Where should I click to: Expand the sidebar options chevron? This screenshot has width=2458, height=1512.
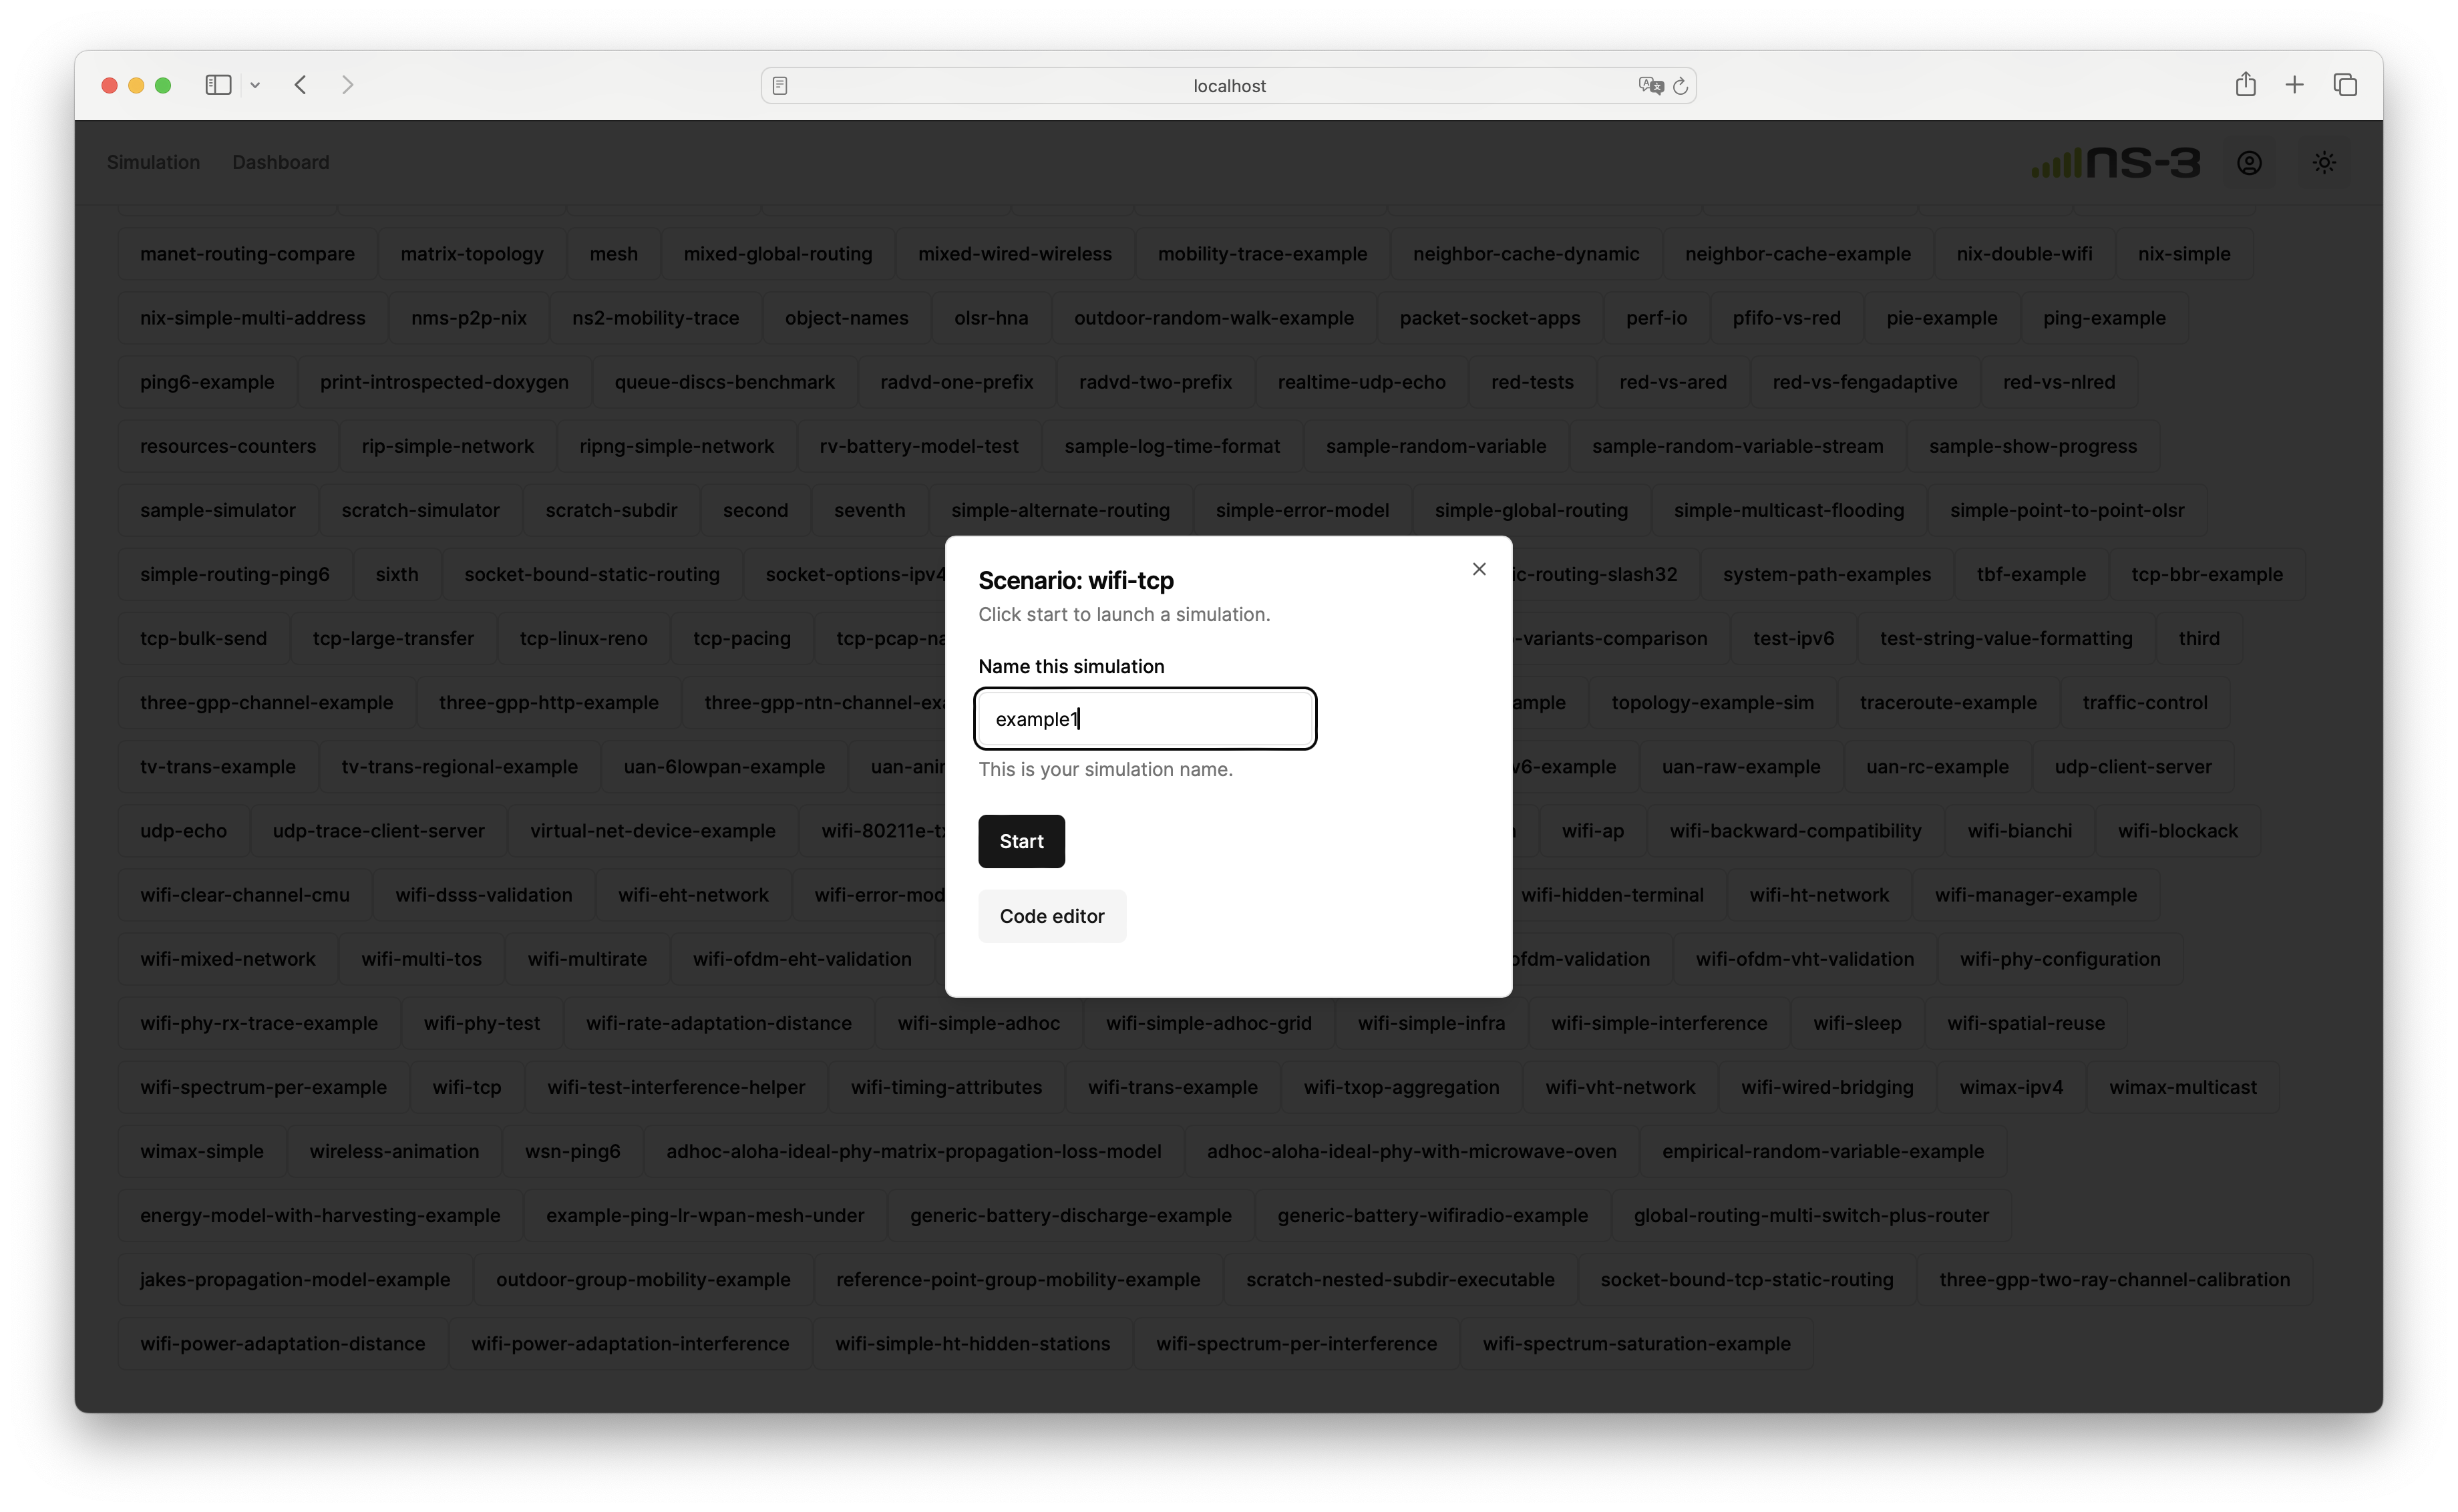pyautogui.click(x=255, y=85)
